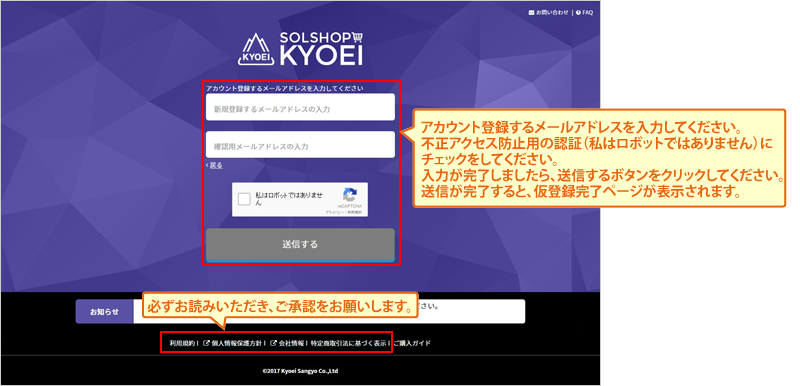Viewport: 800px width, 386px height.
Task: Open the お問い合わせ contact link
Action: coord(552,12)
